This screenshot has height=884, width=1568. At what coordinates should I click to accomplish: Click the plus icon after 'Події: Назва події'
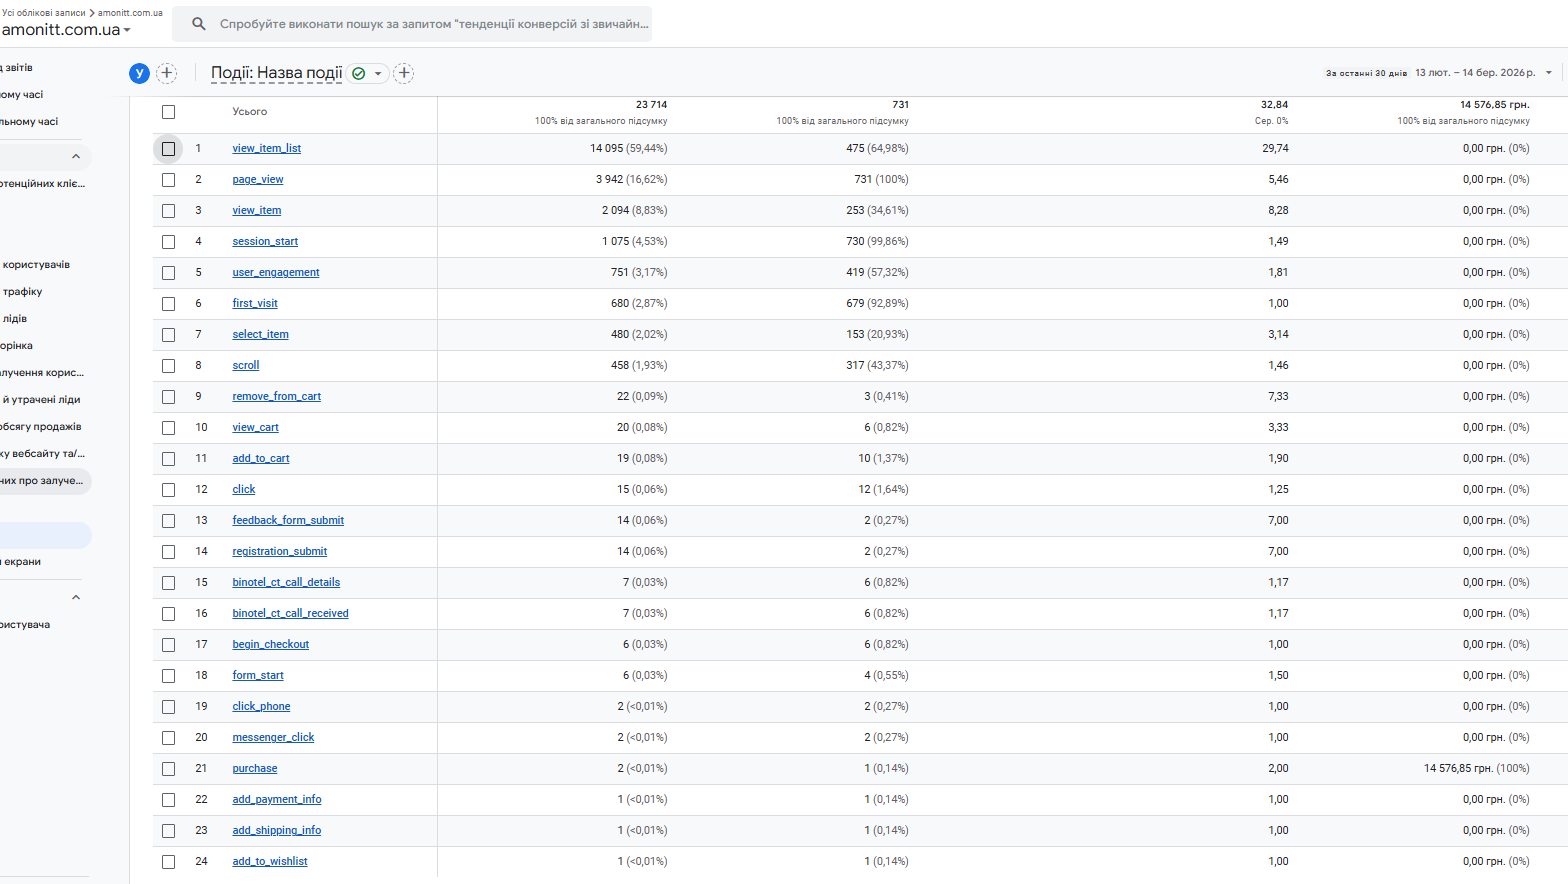404,73
